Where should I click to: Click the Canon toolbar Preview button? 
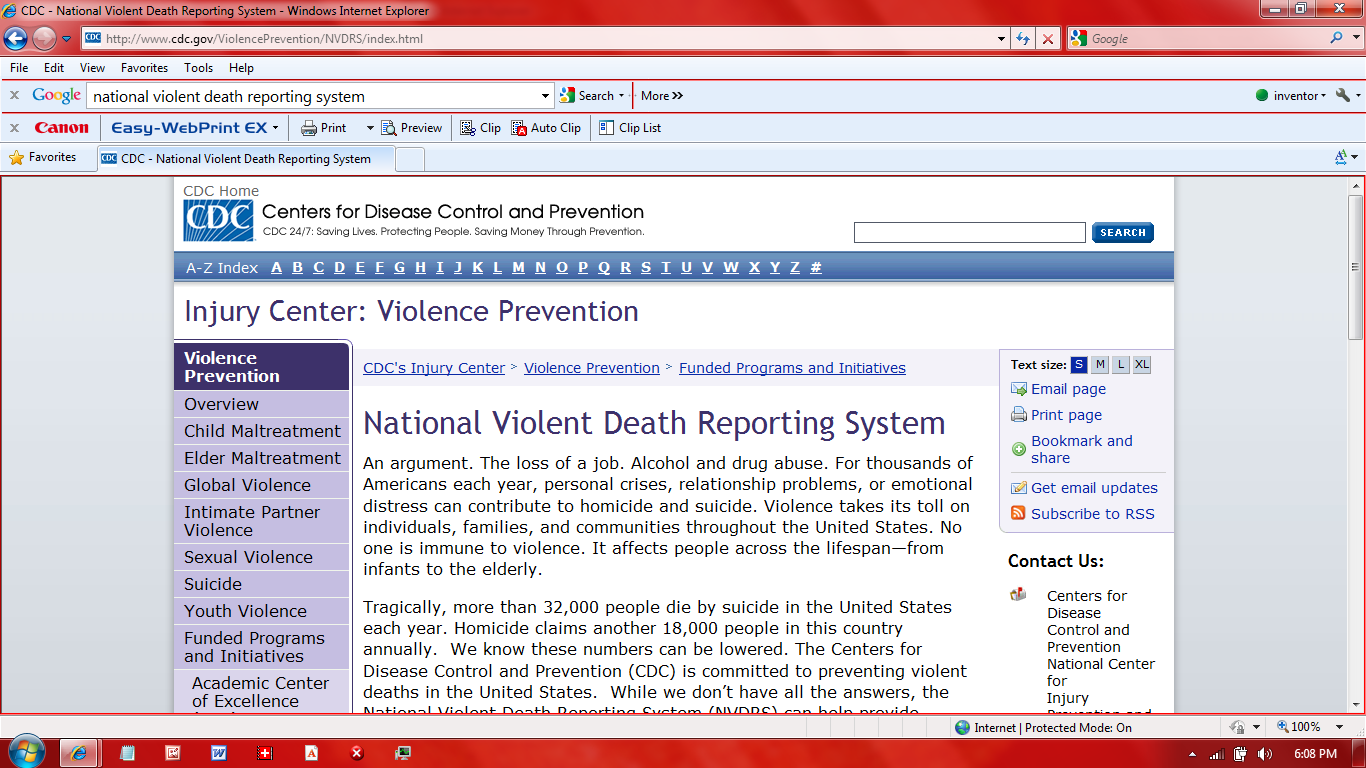pyautogui.click(x=412, y=128)
